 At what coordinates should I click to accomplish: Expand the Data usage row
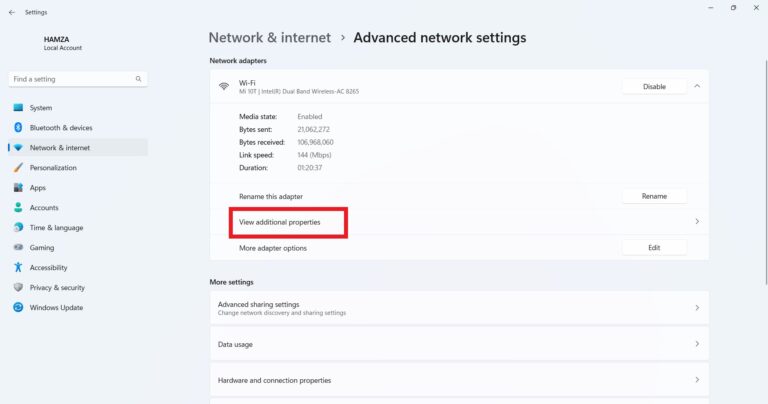pyautogui.click(x=697, y=344)
